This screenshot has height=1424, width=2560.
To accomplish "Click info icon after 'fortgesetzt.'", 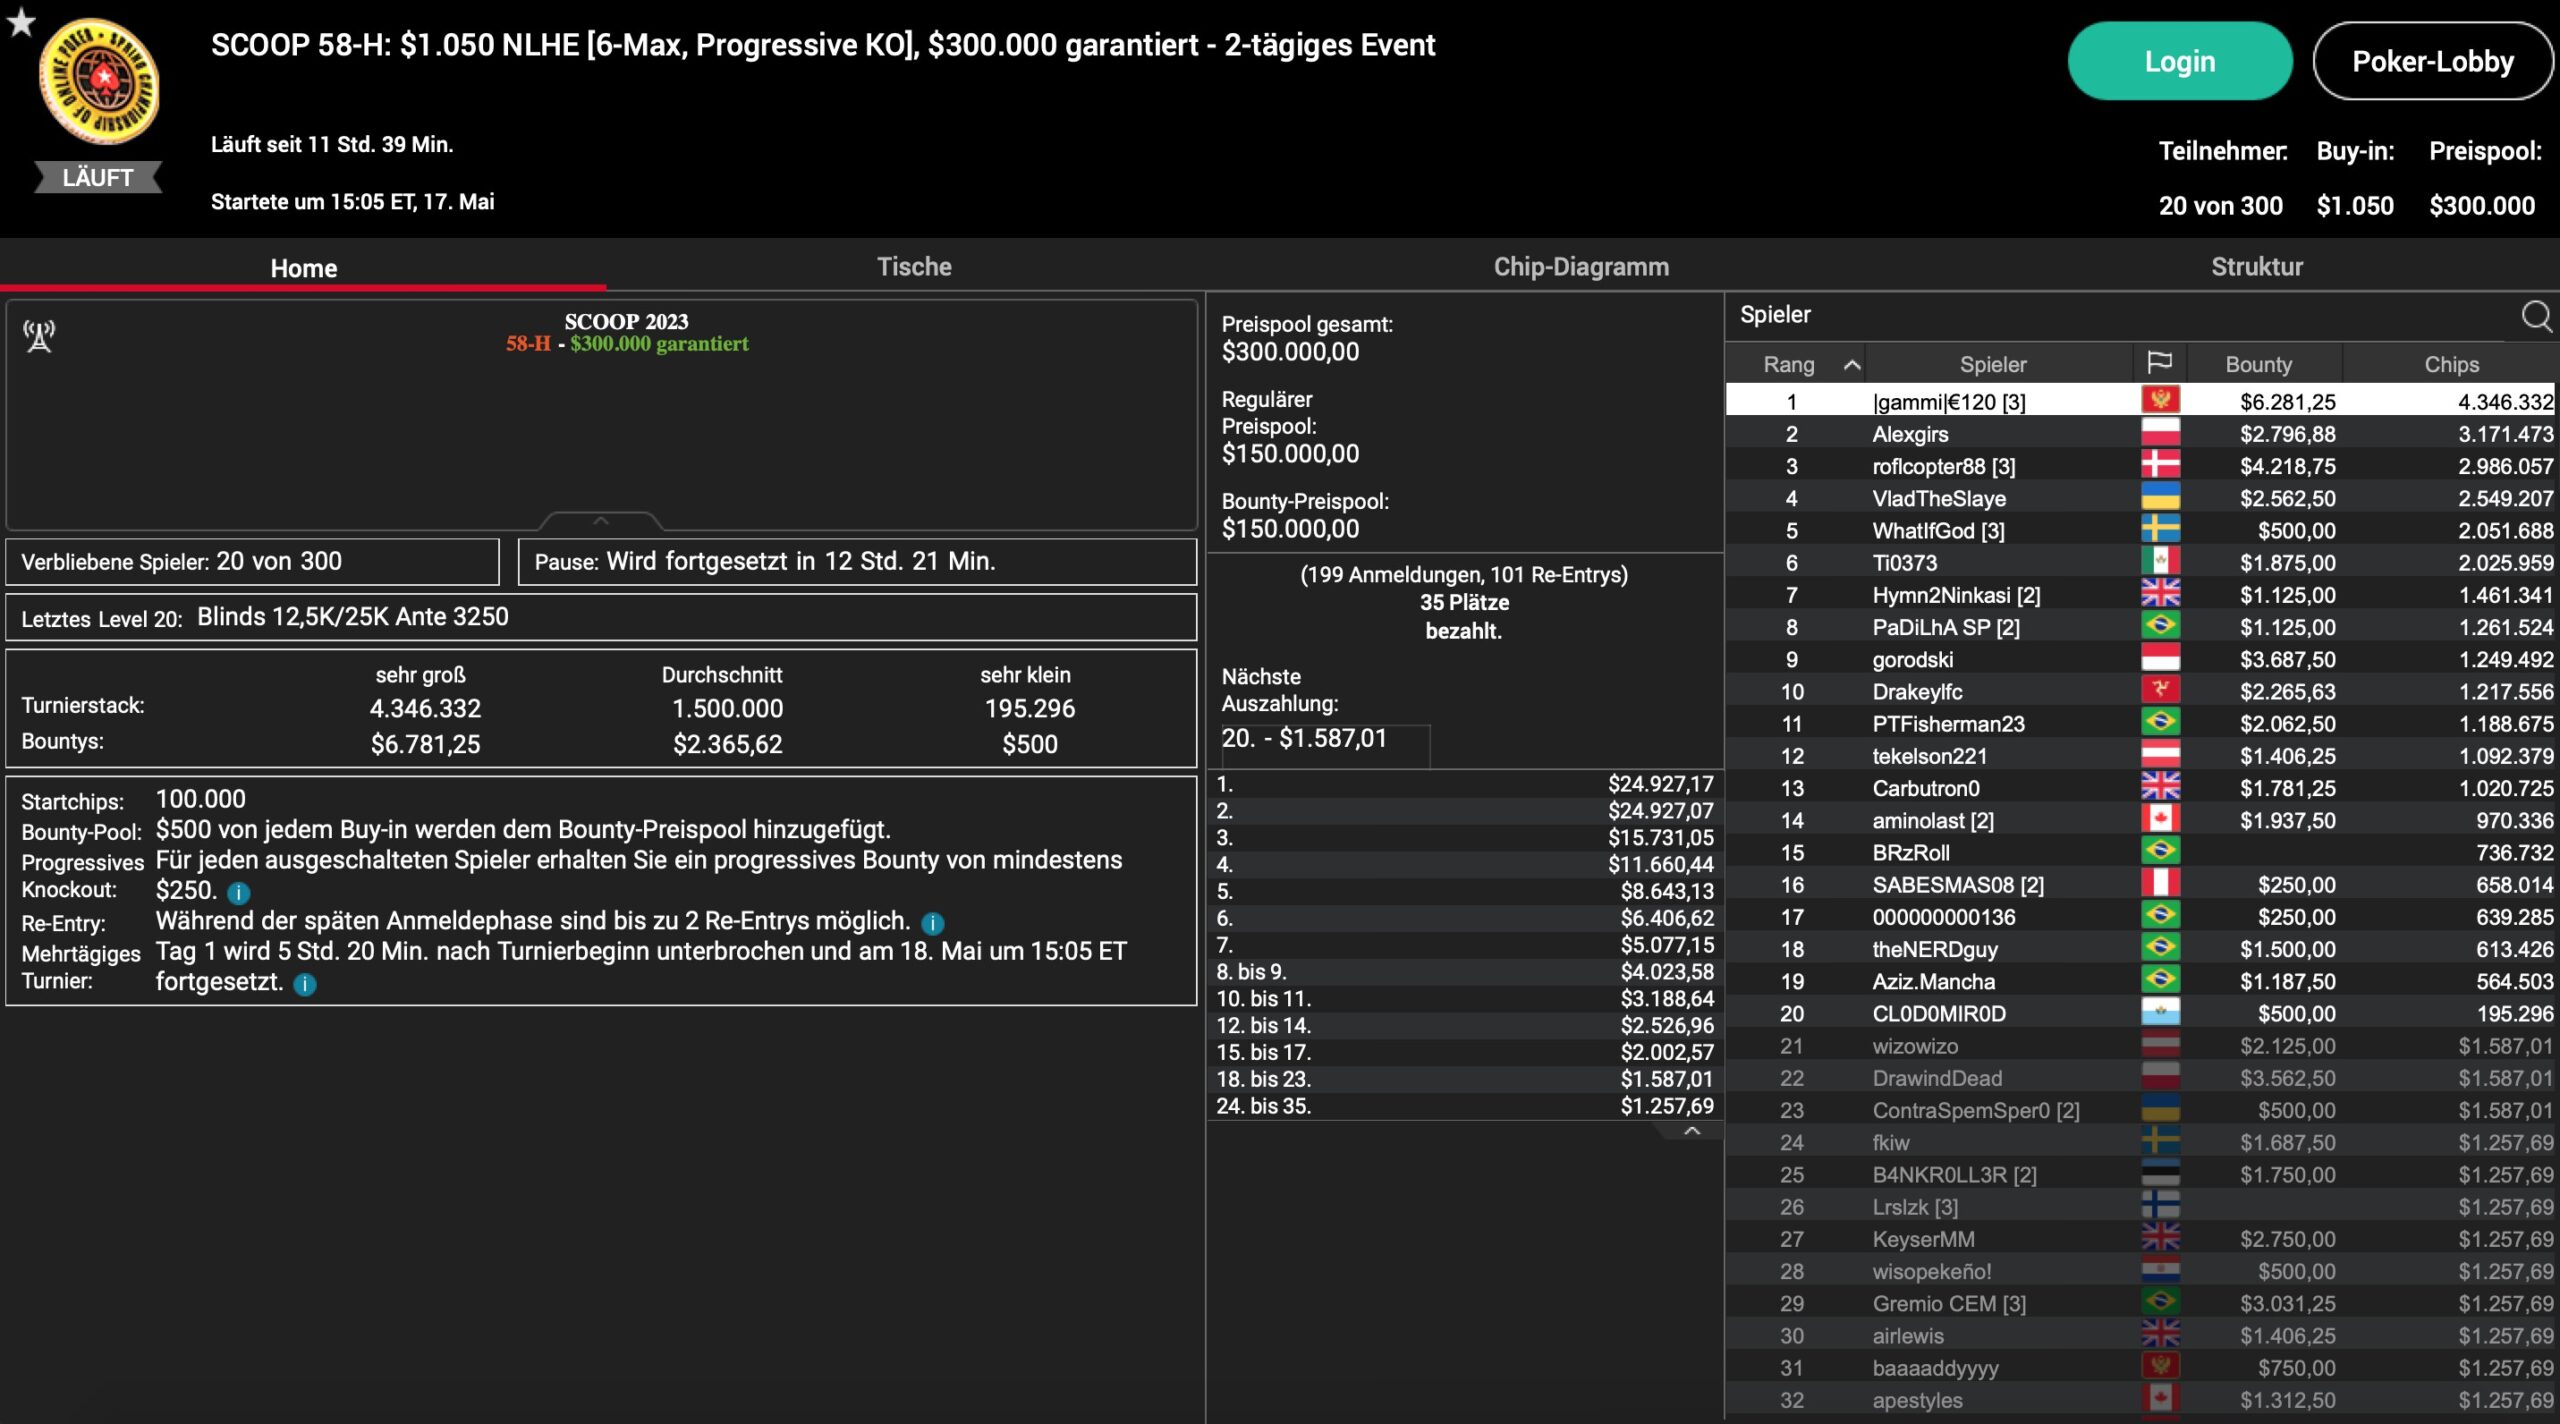I will pyautogui.click(x=305, y=984).
